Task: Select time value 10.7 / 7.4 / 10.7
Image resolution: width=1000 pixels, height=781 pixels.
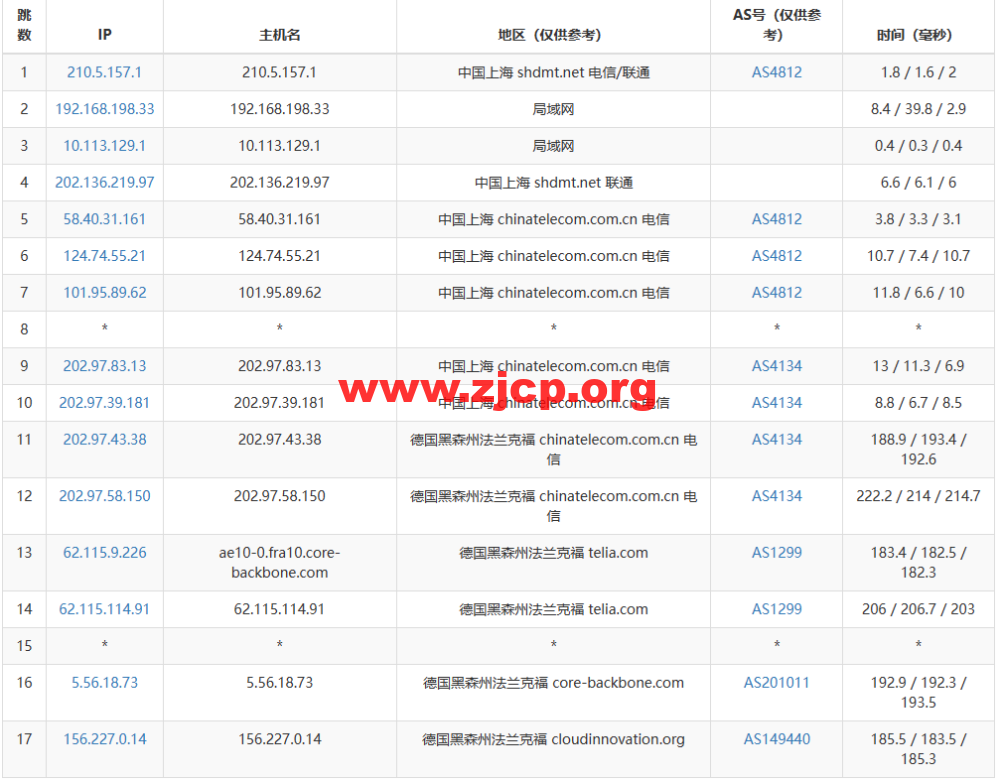Action: pyautogui.click(x=918, y=256)
